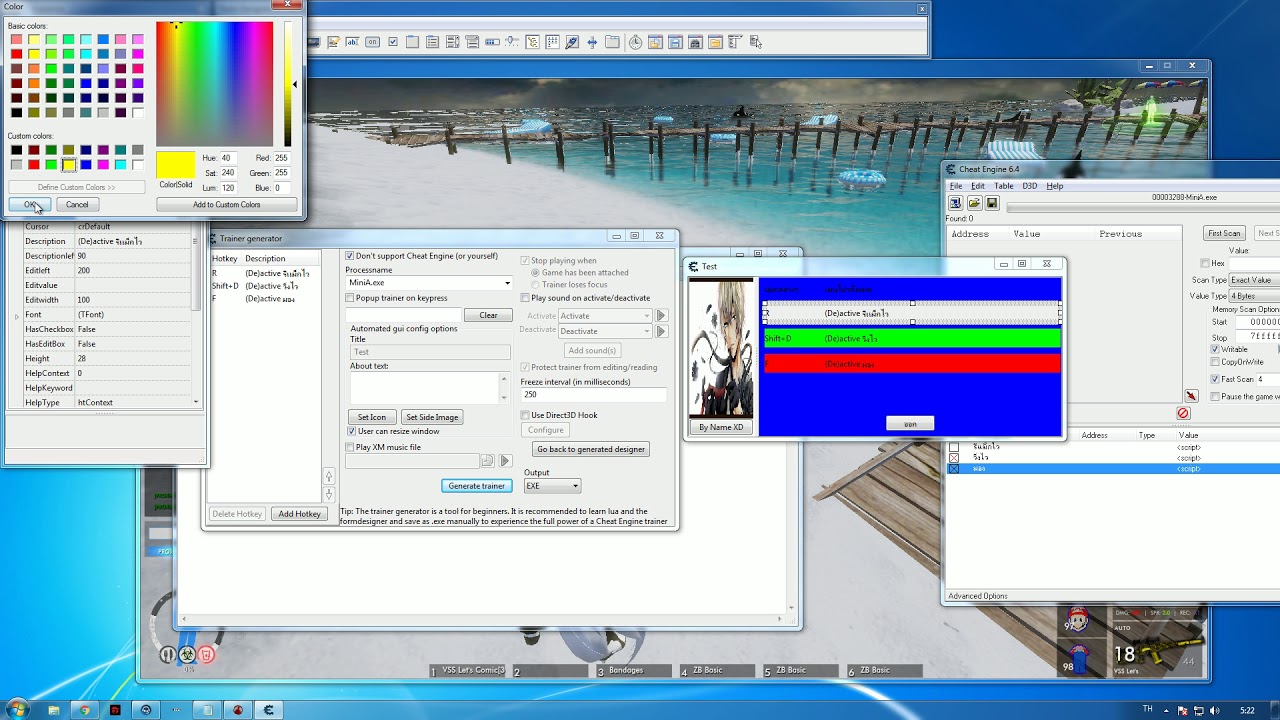Click Cheat Engine open file folder icon
This screenshot has height=720, width=1280.
click(973, 203)
